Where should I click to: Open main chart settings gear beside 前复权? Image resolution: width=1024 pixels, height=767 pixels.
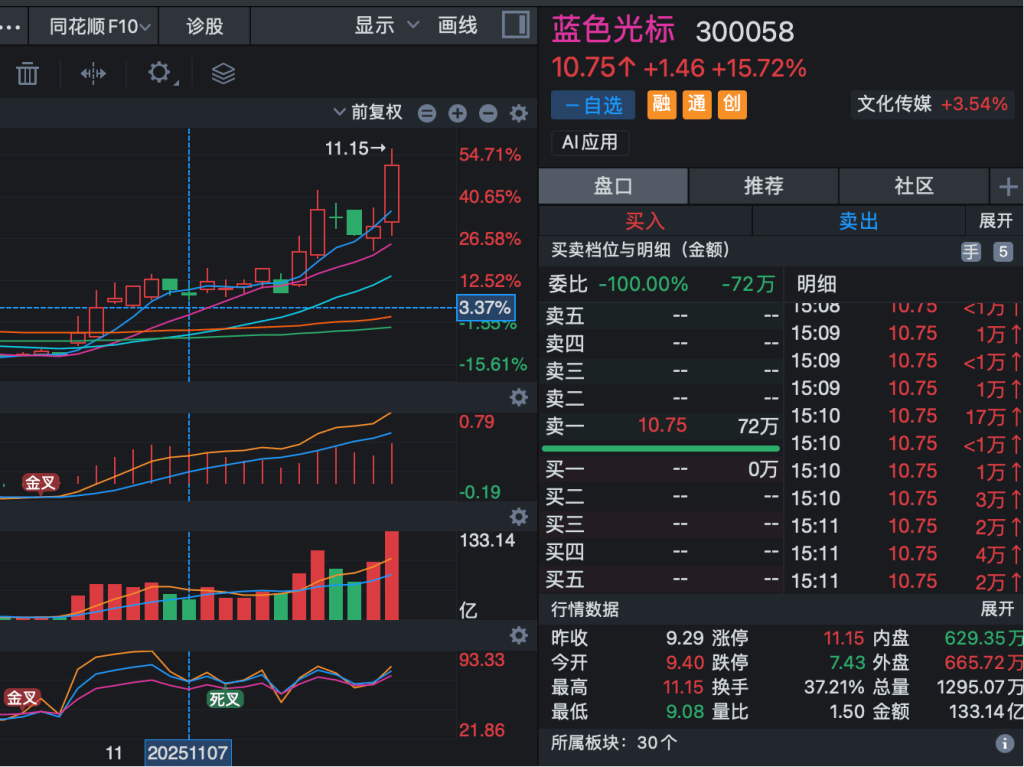point(518,113)
